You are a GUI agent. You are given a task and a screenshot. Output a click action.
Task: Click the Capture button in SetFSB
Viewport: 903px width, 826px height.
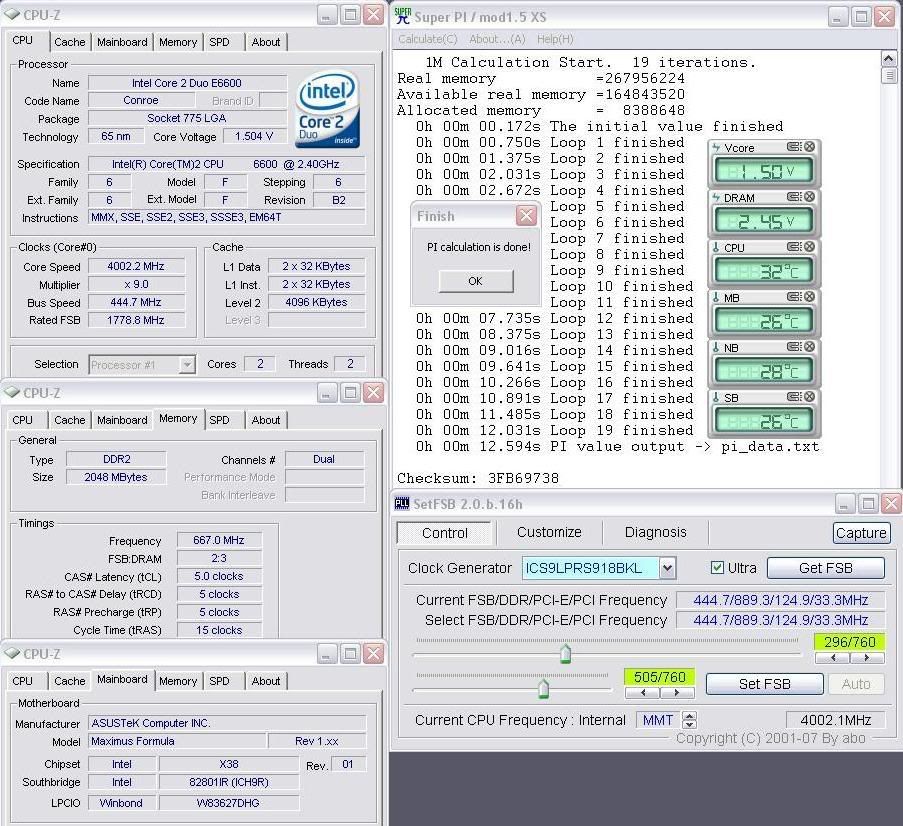pyautogui.click(x=861, y=533)
